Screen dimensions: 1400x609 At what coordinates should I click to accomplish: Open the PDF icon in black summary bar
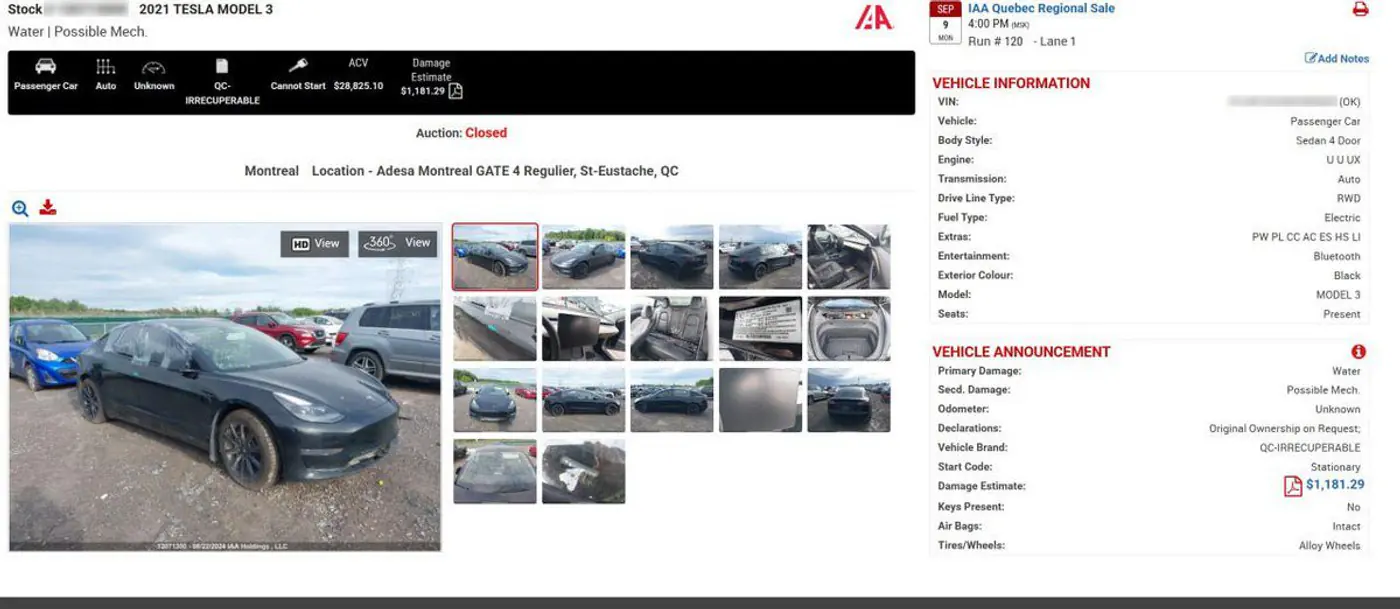click(456, 91)
